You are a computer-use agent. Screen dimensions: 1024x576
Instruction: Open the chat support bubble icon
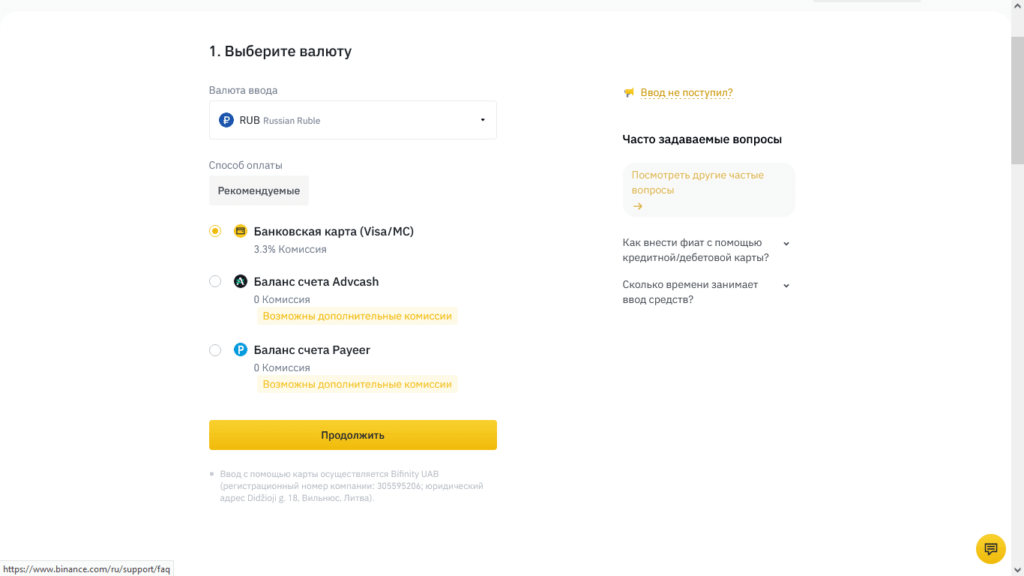click(990, 549)
